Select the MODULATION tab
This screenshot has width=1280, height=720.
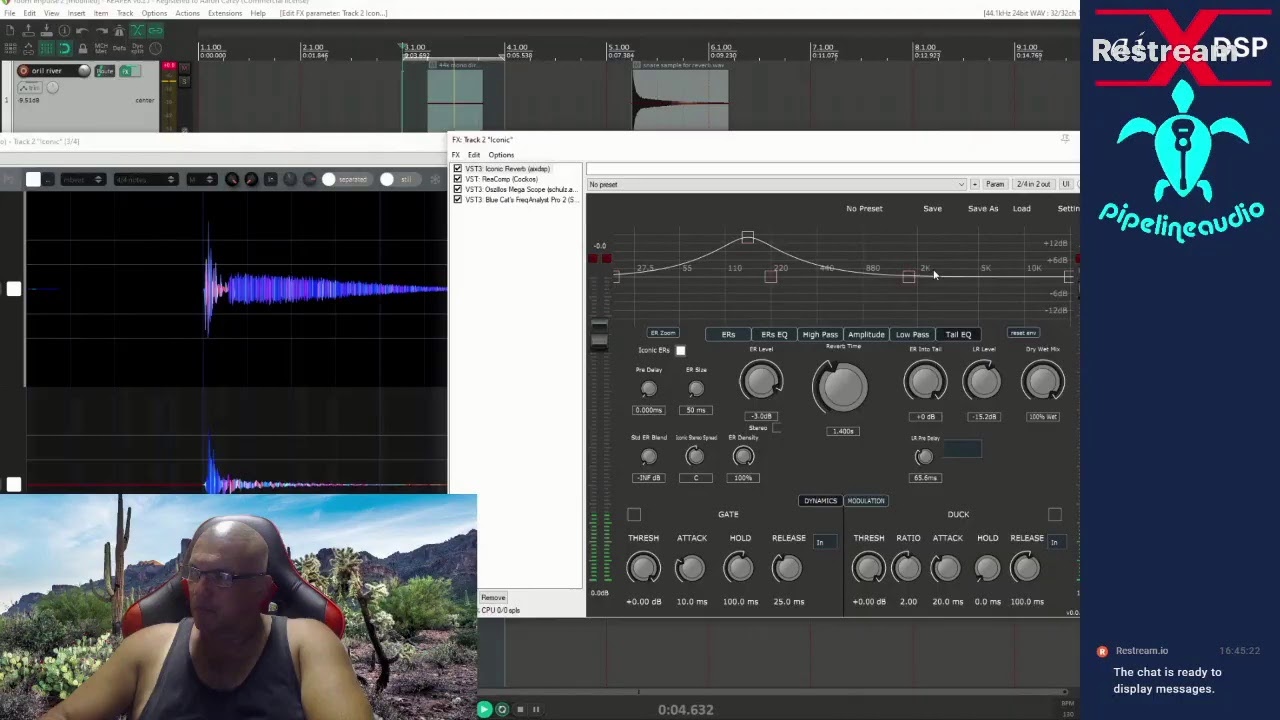(x=866, y=501)
